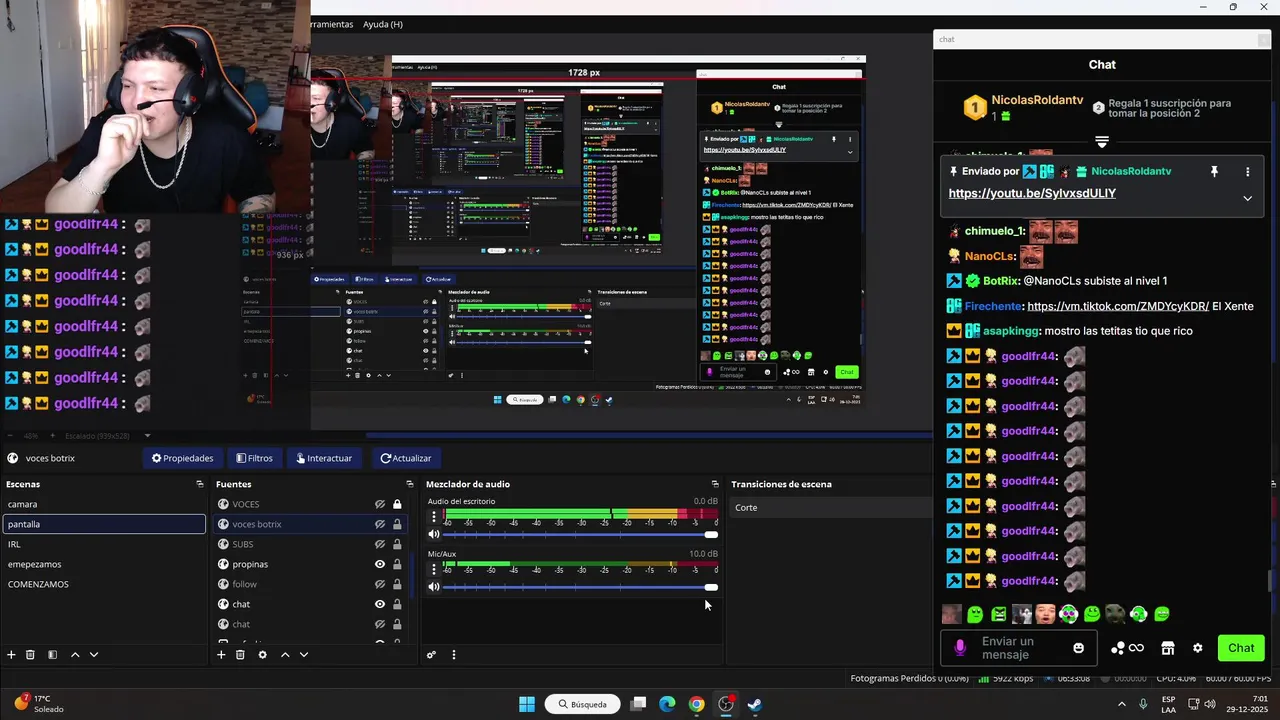Open scene filters icon in Escenas toolbar
This screenshot has width=1280, height=720.
click(x=52, y=655)
